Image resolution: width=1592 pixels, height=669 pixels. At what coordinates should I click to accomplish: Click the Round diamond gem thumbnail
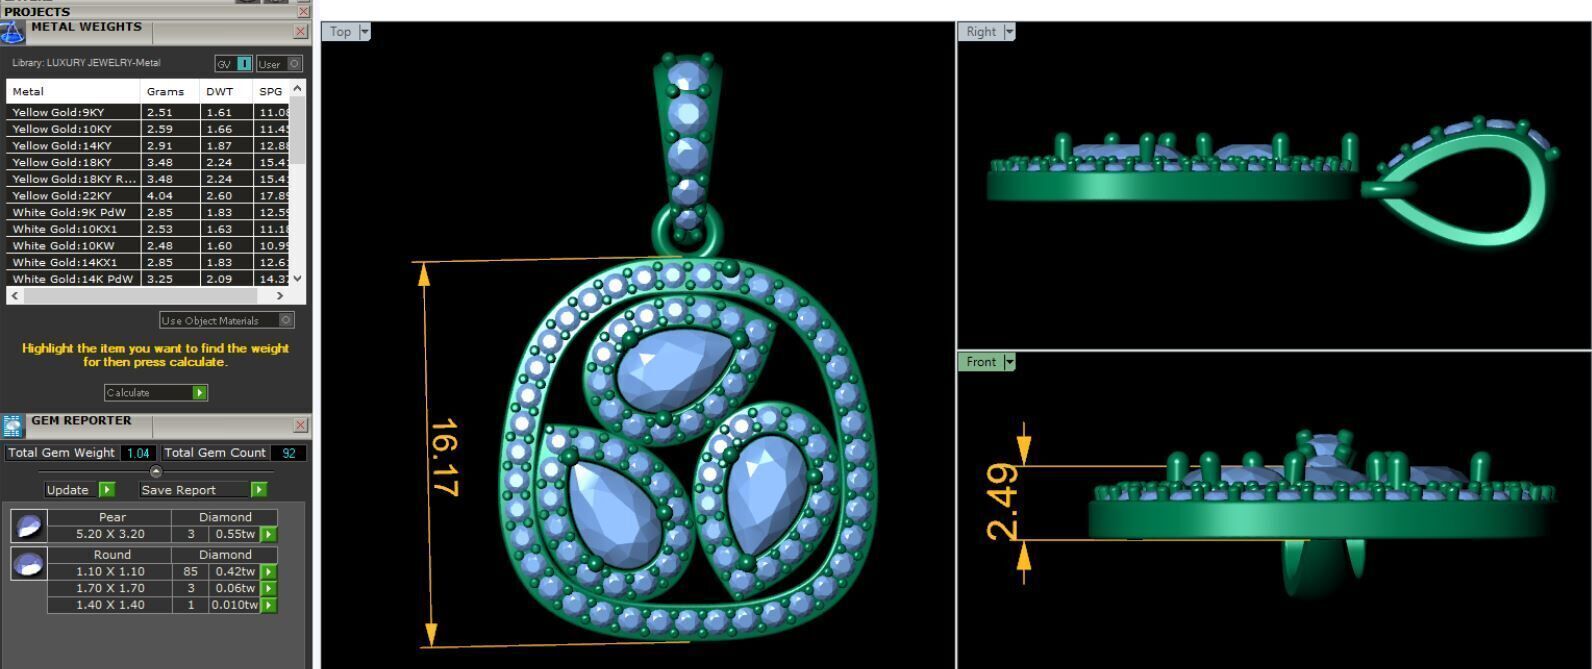tap(28, 563)
